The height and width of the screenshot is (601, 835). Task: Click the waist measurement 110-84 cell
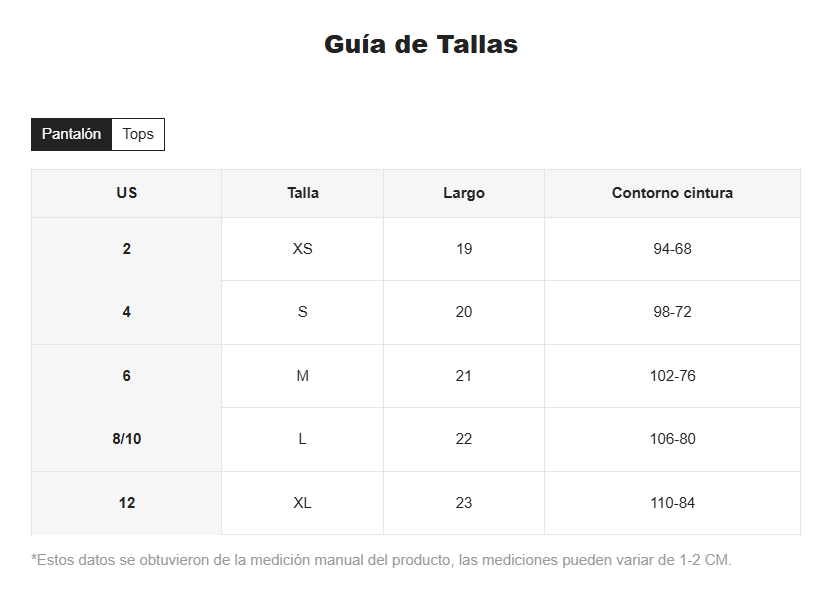(672, 503)
